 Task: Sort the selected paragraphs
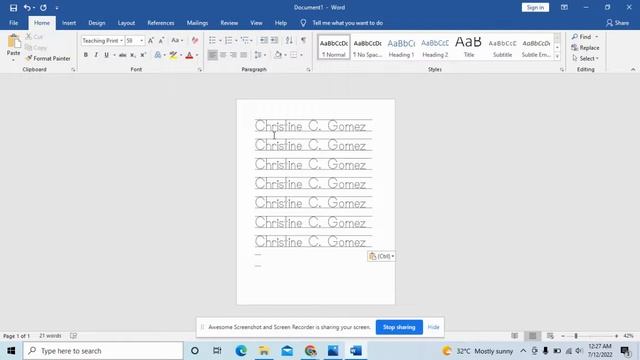(x=289, y=40)
